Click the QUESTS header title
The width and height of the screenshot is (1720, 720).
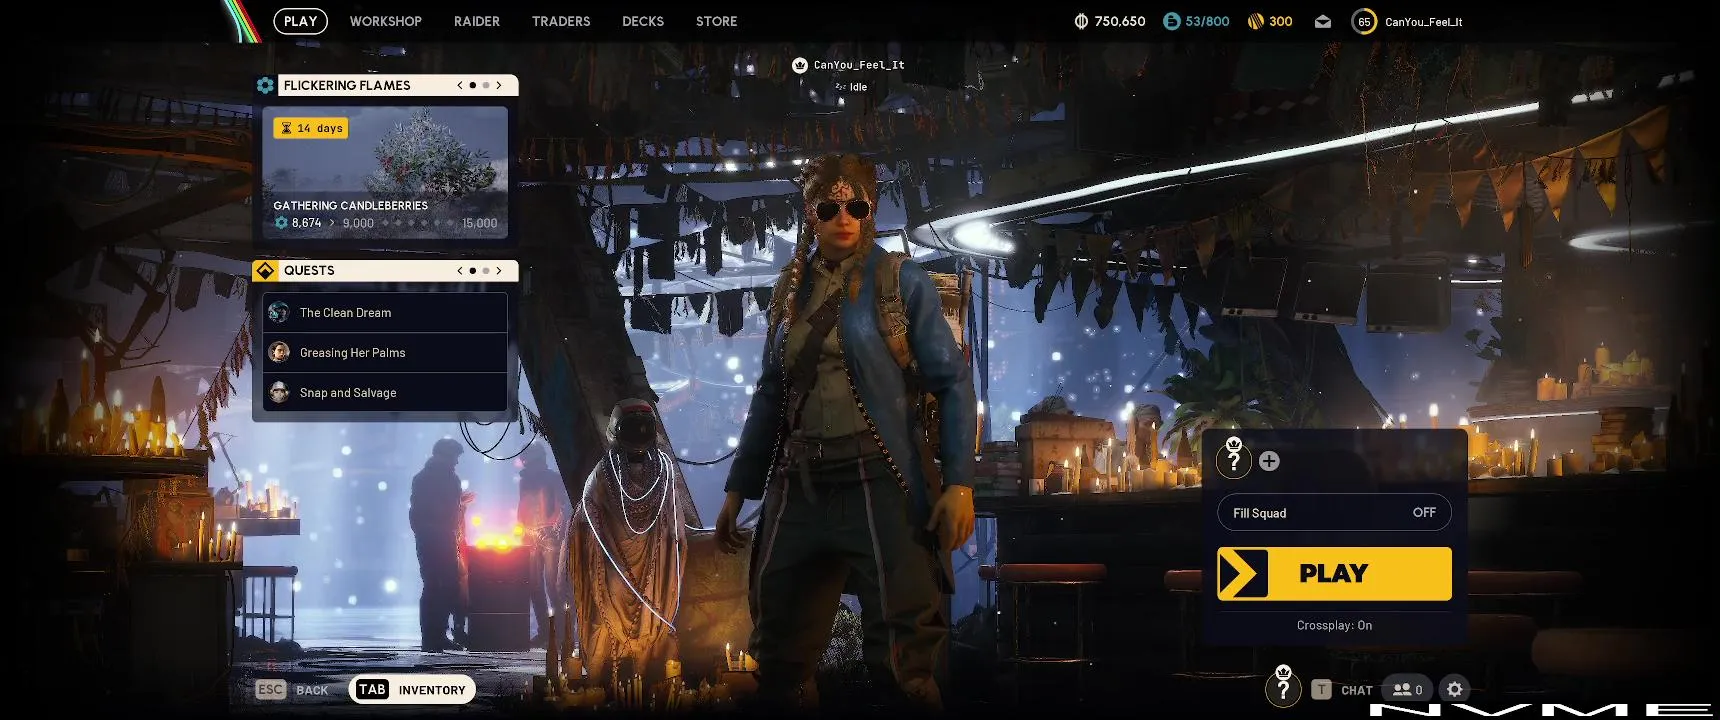[309, 270]
